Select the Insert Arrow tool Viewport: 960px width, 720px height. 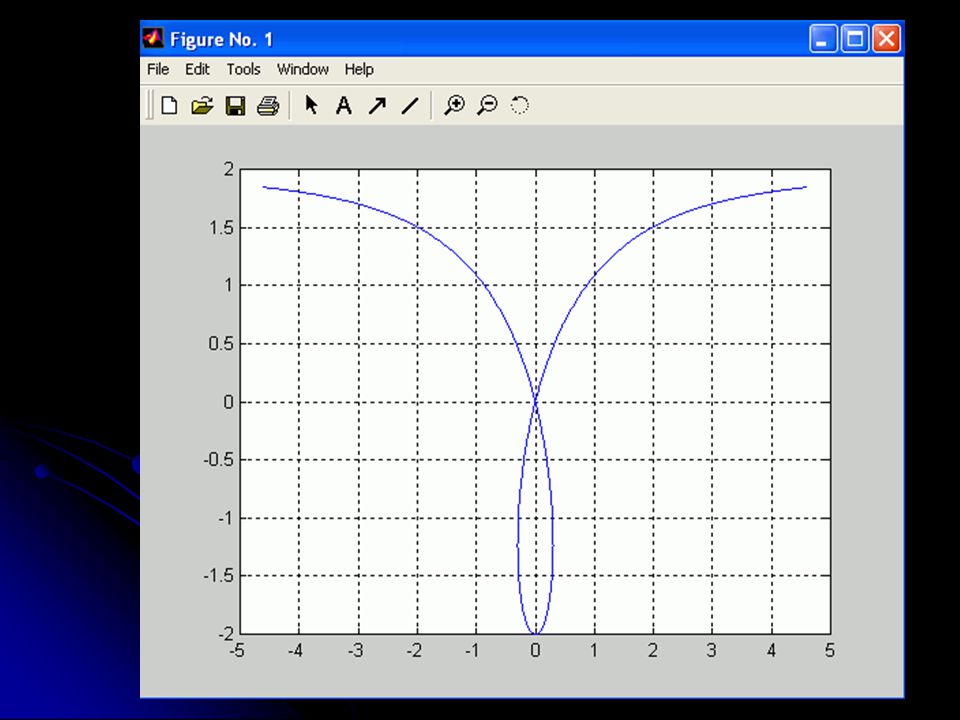pos(377,105)
